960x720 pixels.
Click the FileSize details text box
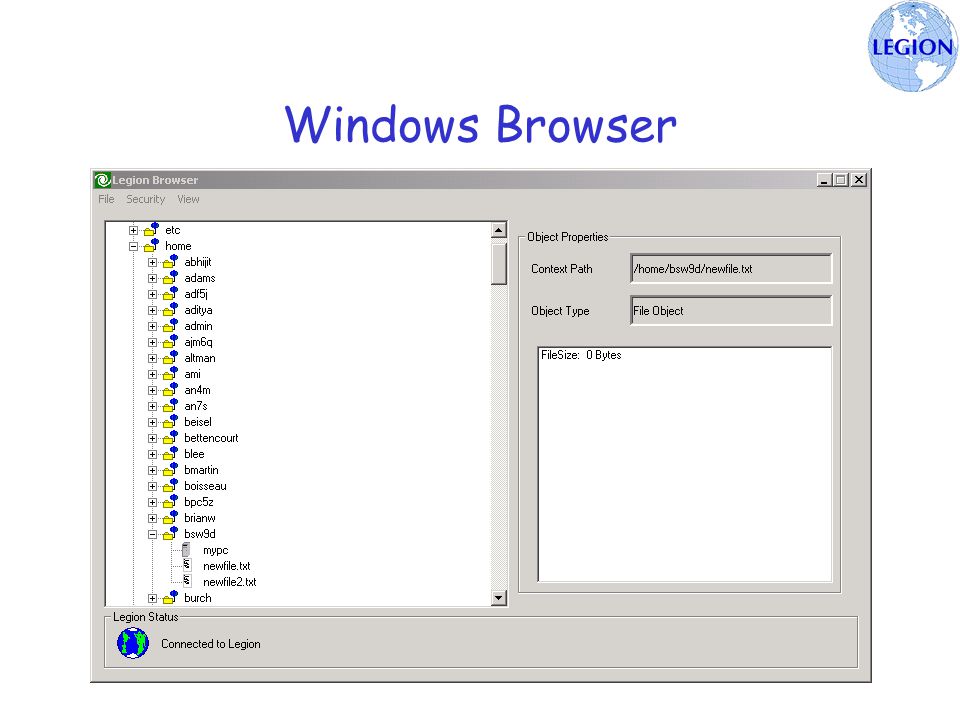pyautogui.click(x=684, y=464)
